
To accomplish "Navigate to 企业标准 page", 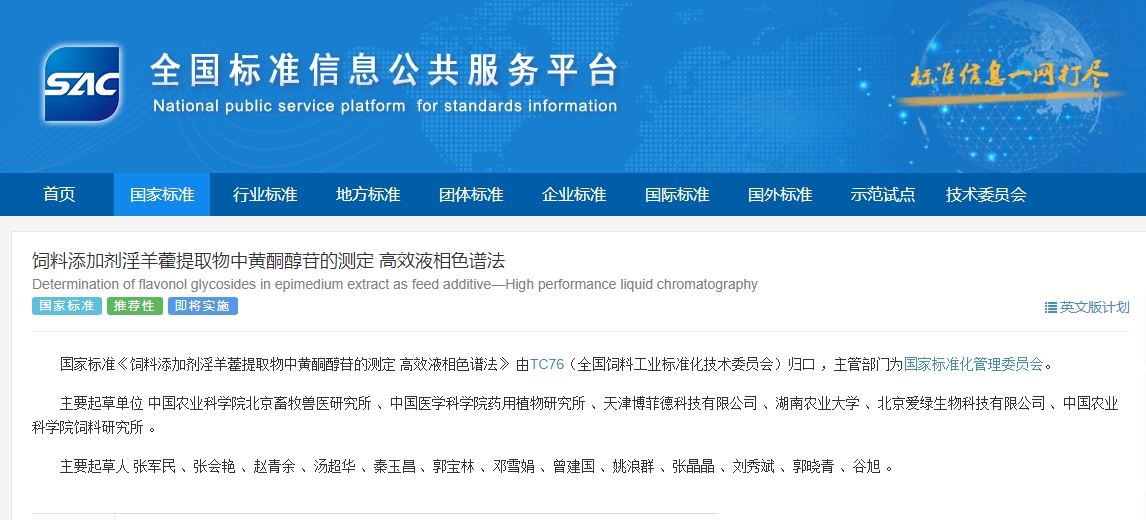I will 574,195.
